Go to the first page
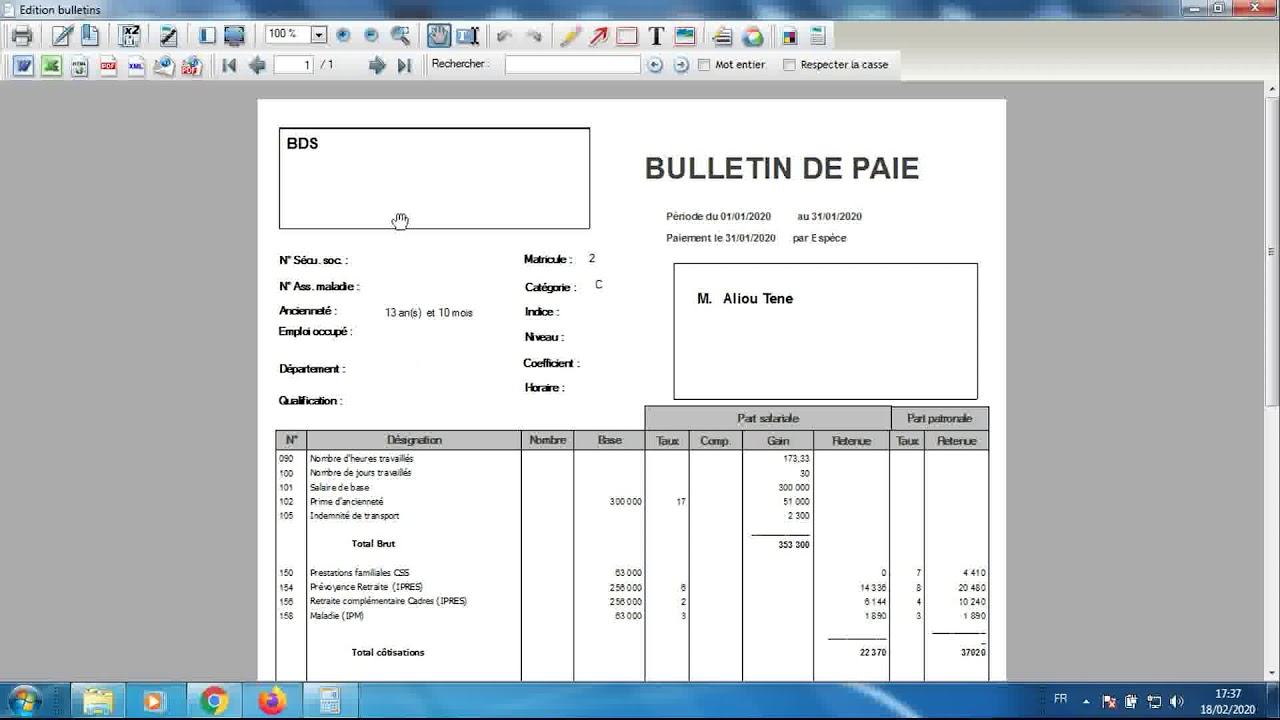 [x=229, y=65]
